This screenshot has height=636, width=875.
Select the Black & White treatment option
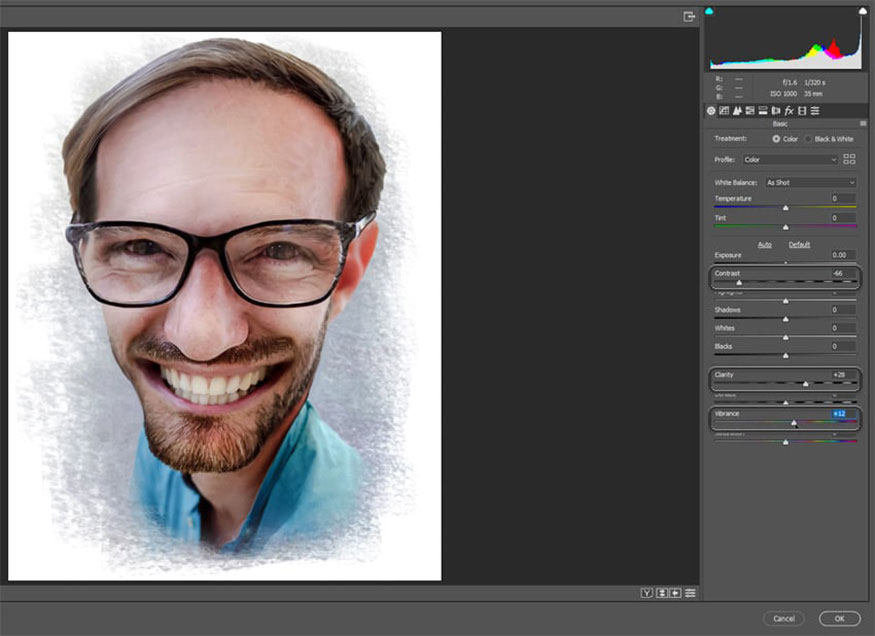point(830,139)
